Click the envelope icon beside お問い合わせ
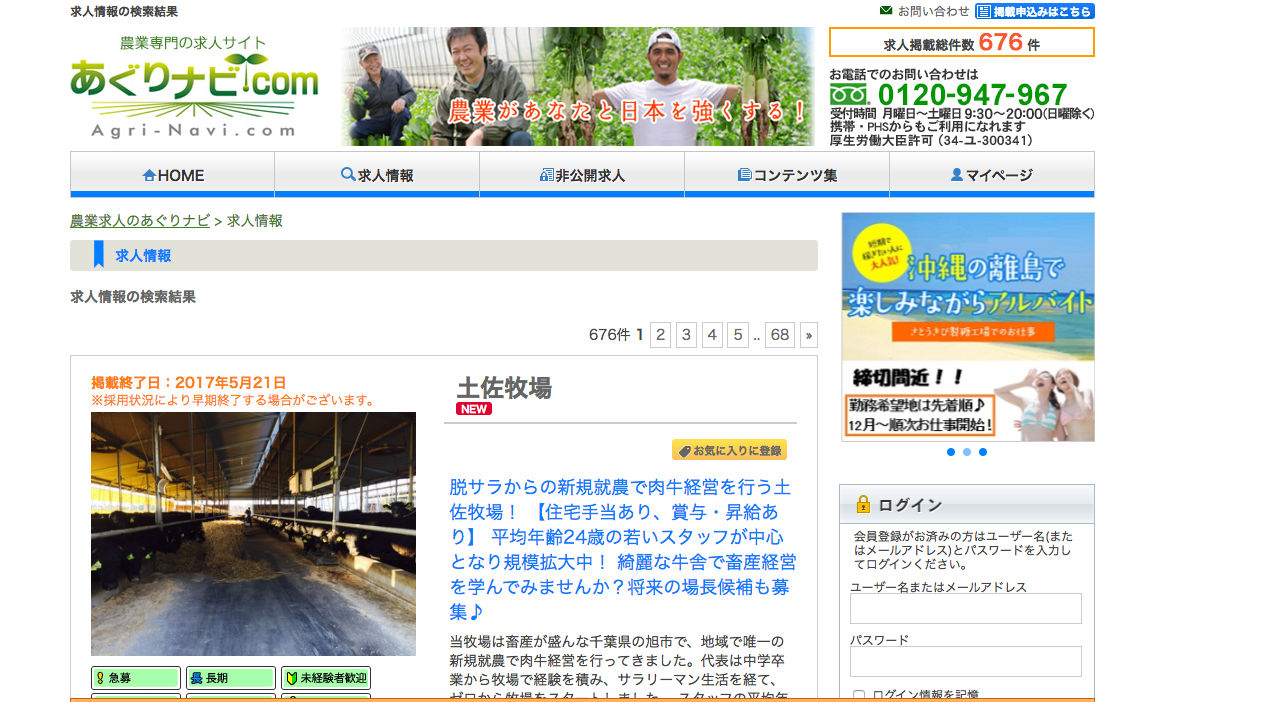This screenshot has width=1271, height=702. (x=886, y=11)
